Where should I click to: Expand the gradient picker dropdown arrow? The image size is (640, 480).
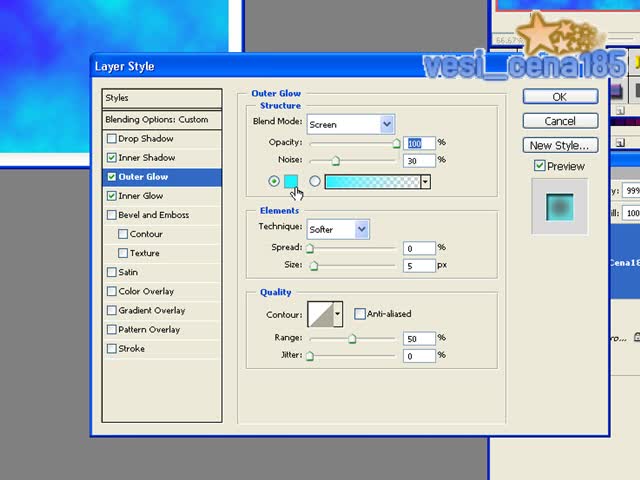pos(425,182)
